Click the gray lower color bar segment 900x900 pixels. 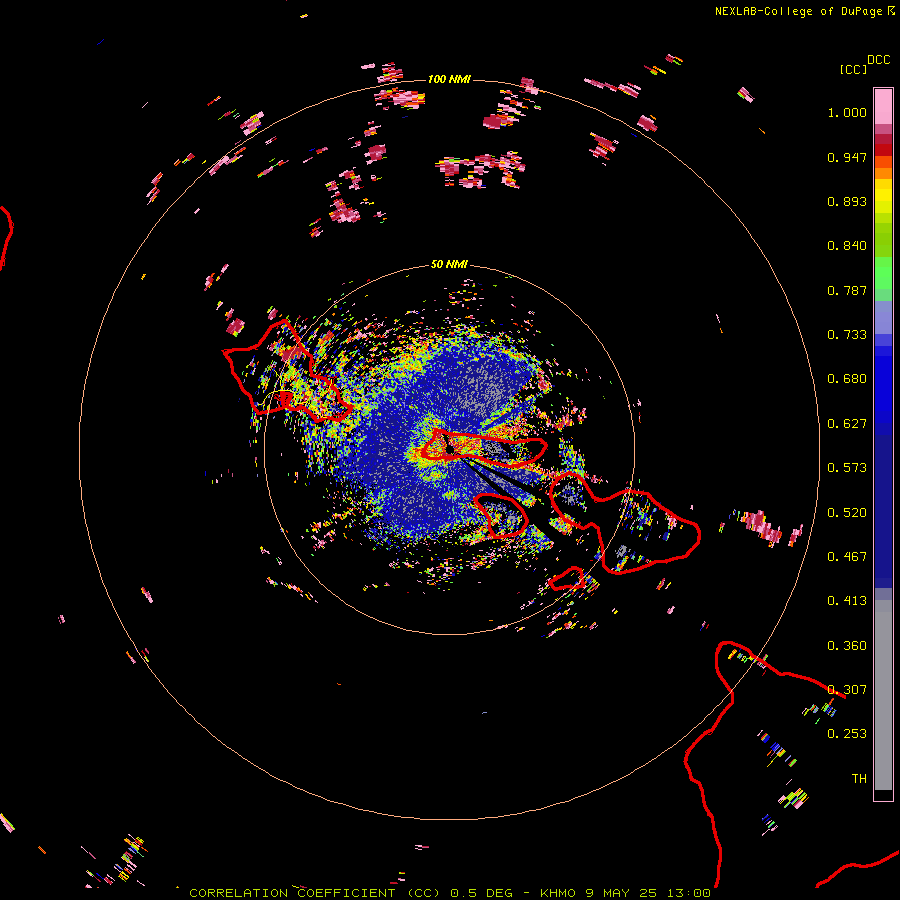tap(883, 695)
